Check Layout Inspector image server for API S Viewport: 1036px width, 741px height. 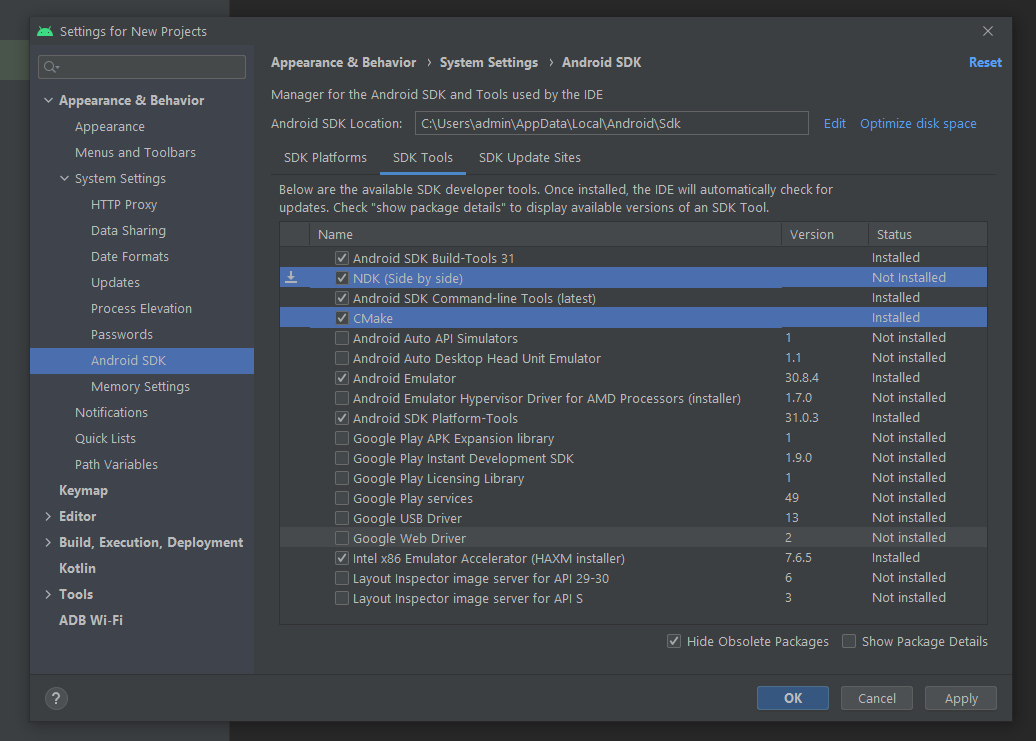coord(342,598)
